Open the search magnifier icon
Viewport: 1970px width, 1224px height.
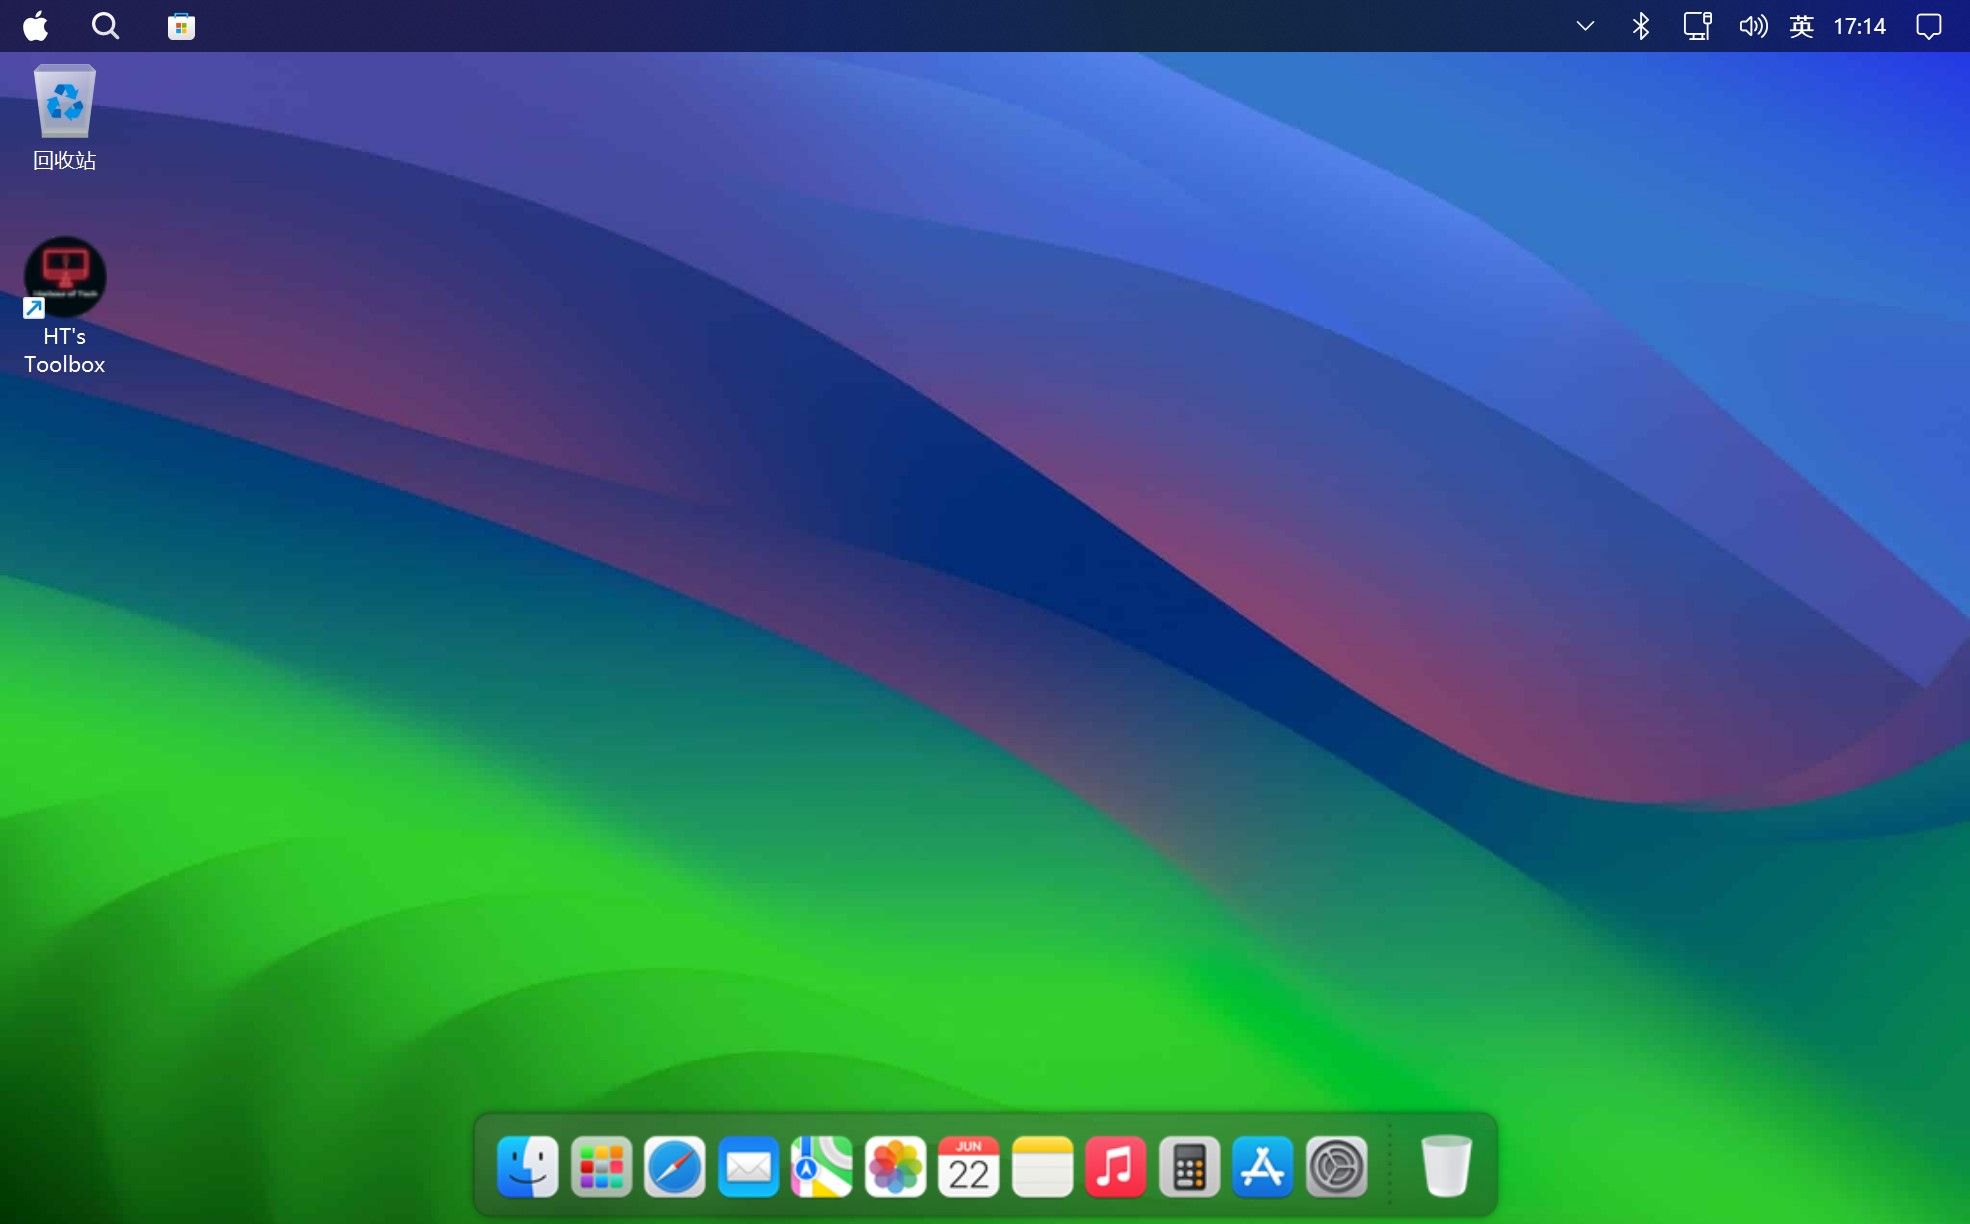tap(105, 26)
